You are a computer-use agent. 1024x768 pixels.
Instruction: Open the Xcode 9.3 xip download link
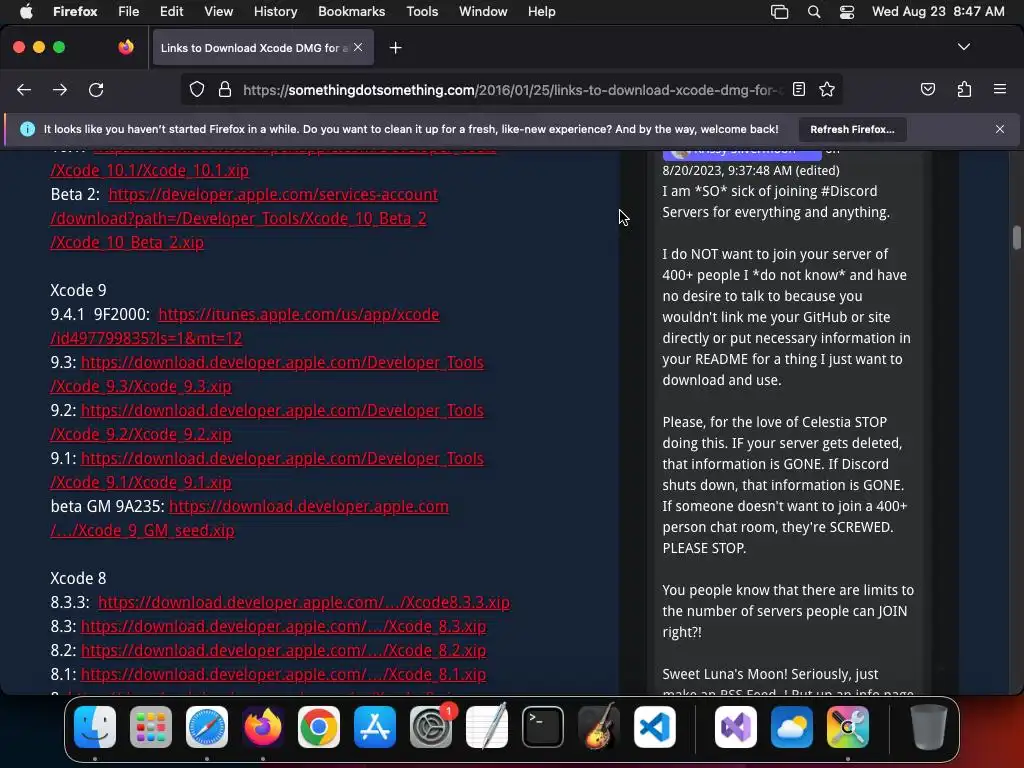pyautogui.click(x=267, y=374)
